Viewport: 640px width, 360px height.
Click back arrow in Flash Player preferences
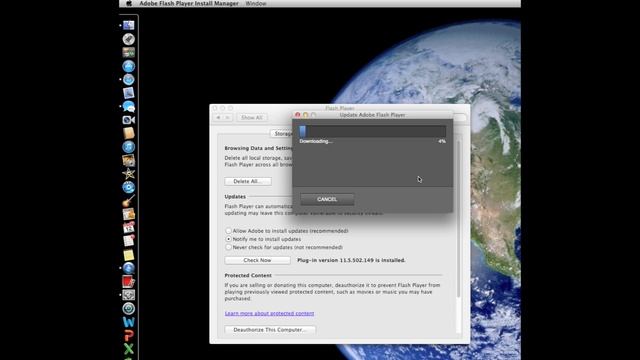[218, 118]
